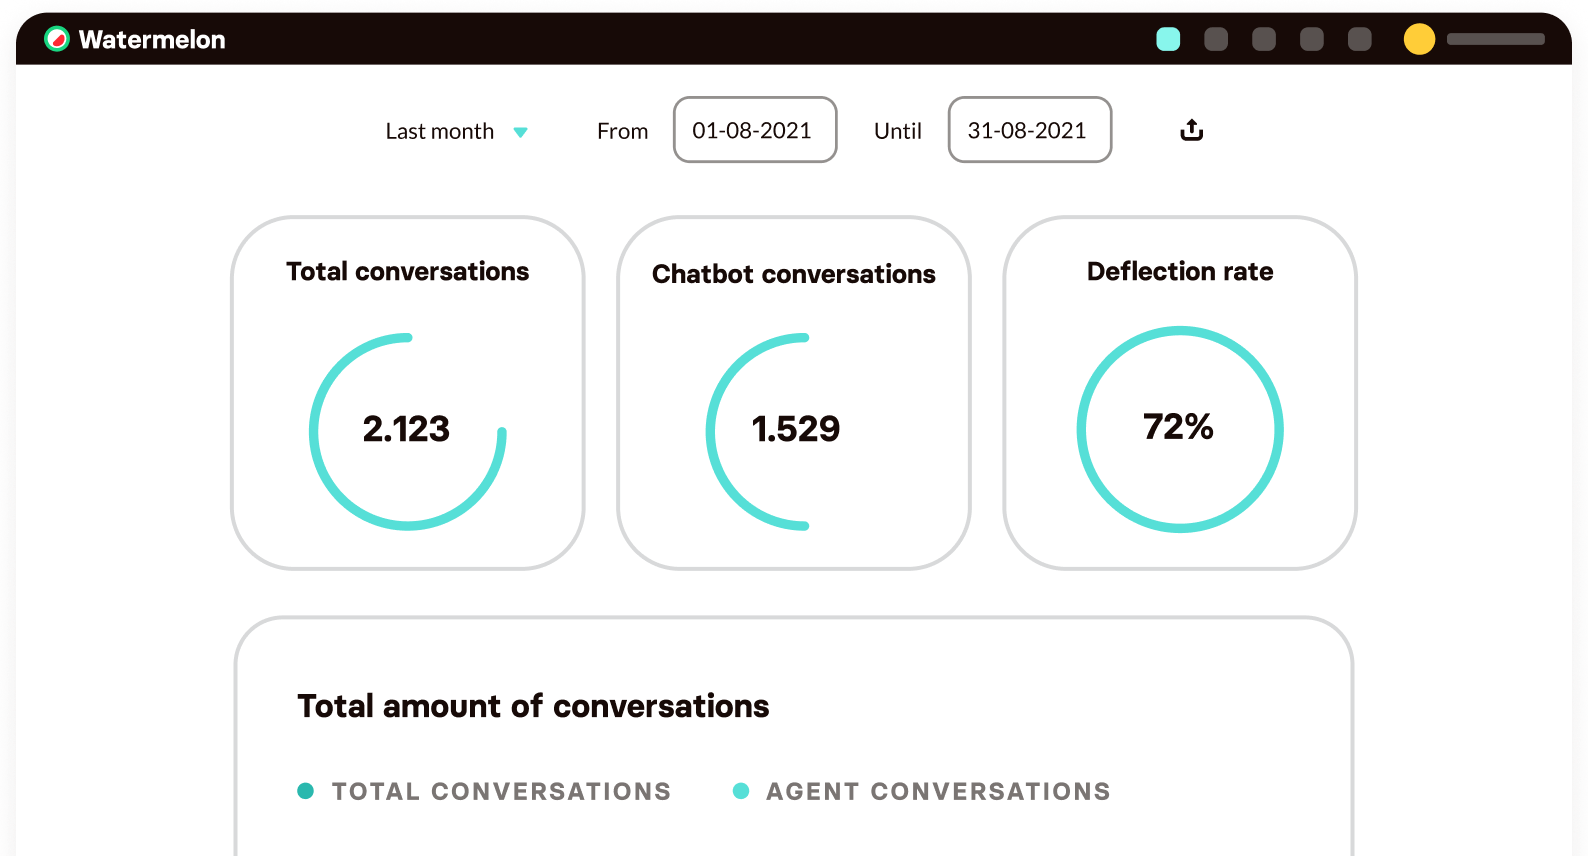Open the From date picker
Viewport: 1588px width, 856px height.
click(755, 130)
